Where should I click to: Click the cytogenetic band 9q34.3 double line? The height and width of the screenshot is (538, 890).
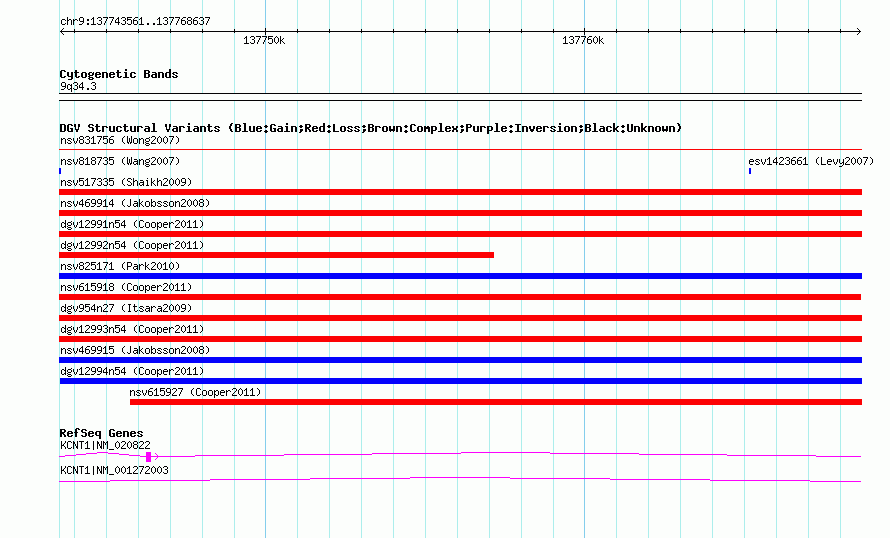pos(460,97)
